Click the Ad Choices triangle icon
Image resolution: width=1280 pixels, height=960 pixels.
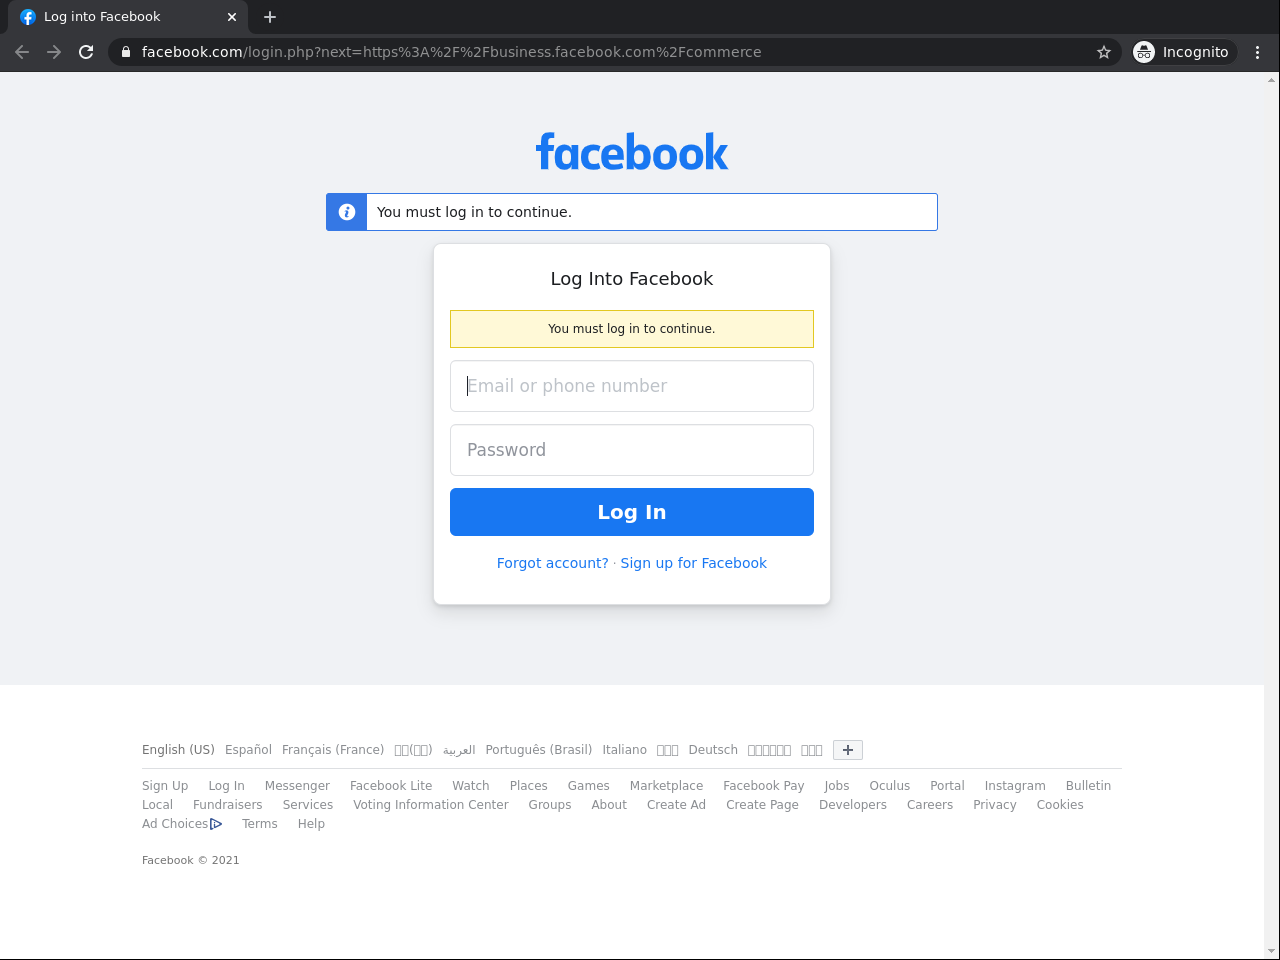(x=216, y=824)
